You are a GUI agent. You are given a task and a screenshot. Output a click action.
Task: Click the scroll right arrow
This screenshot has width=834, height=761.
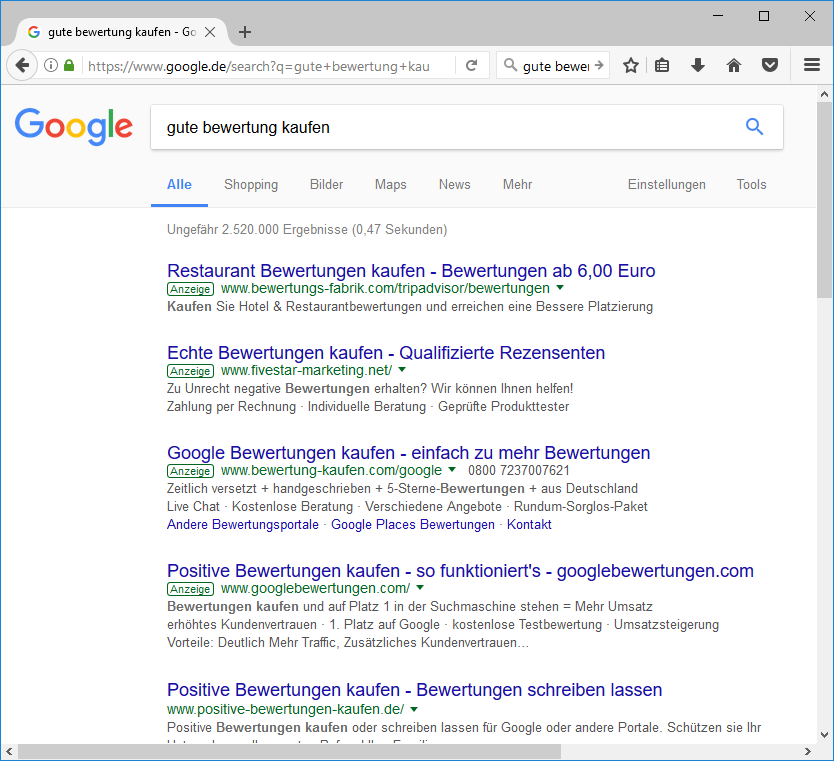[807, 751]
